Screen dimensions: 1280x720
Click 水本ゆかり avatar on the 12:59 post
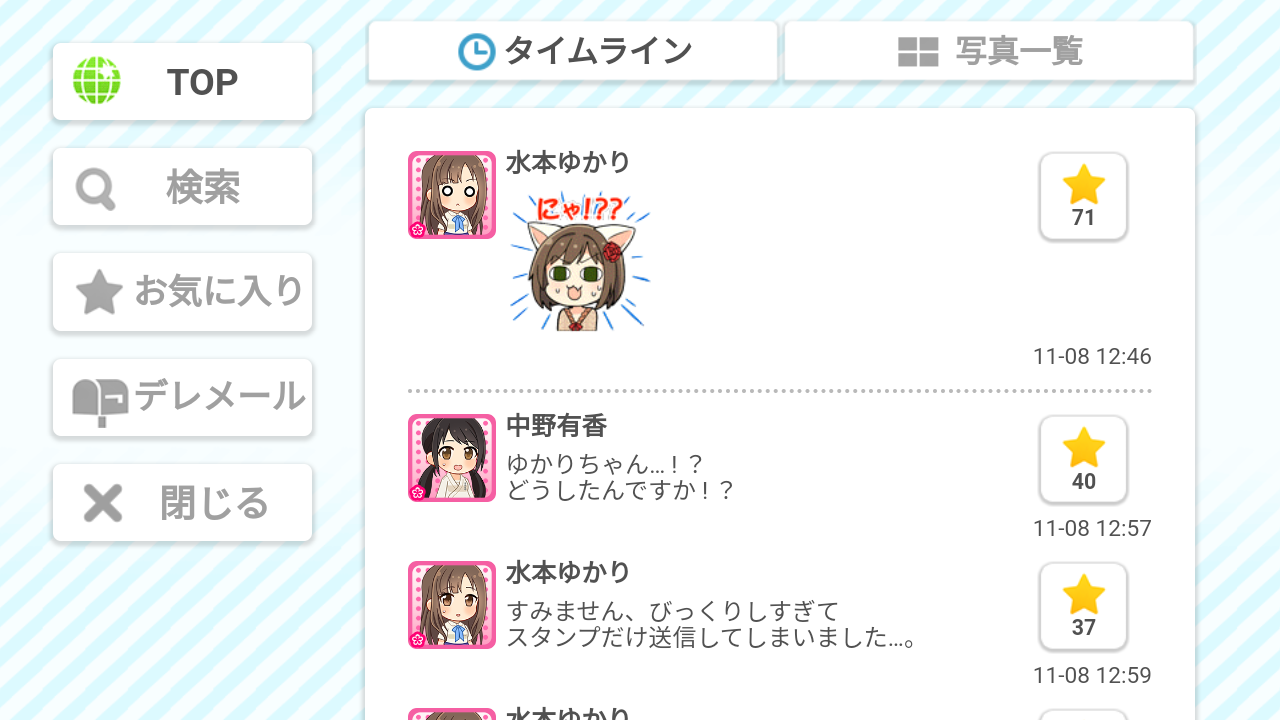(x=452, y=605)
